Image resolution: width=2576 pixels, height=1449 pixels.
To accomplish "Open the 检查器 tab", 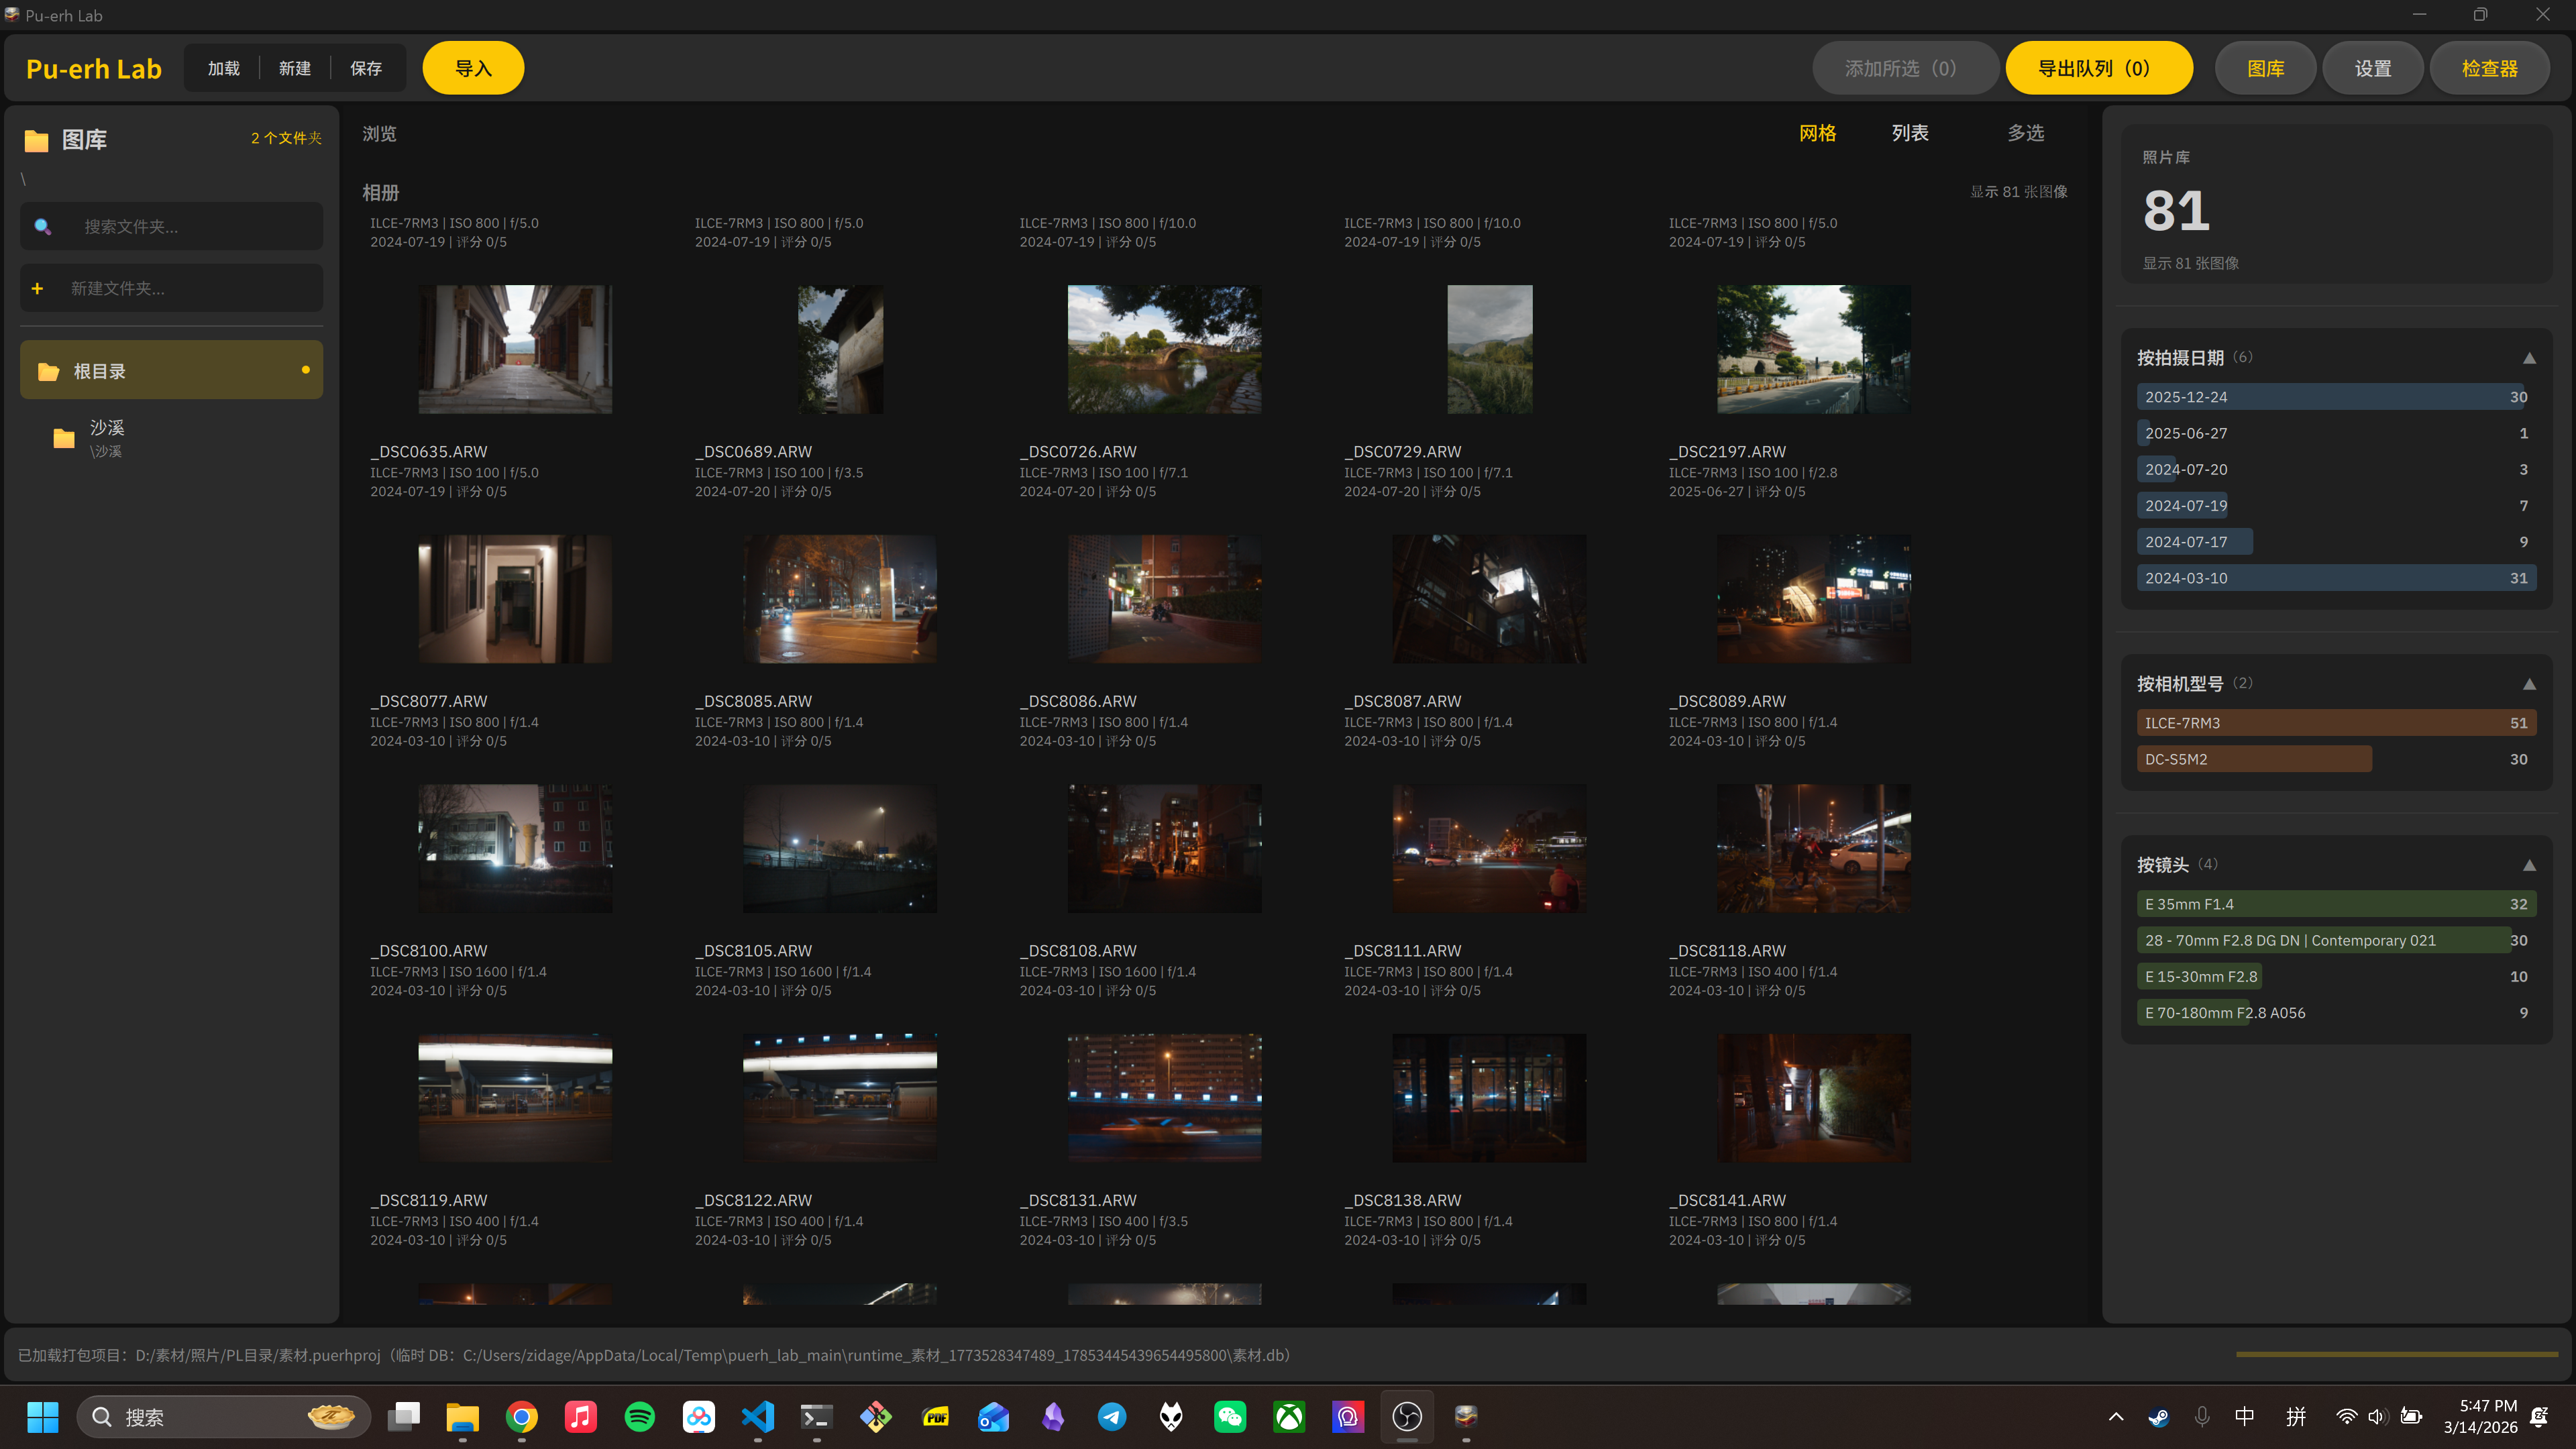I will [2489, 68].
